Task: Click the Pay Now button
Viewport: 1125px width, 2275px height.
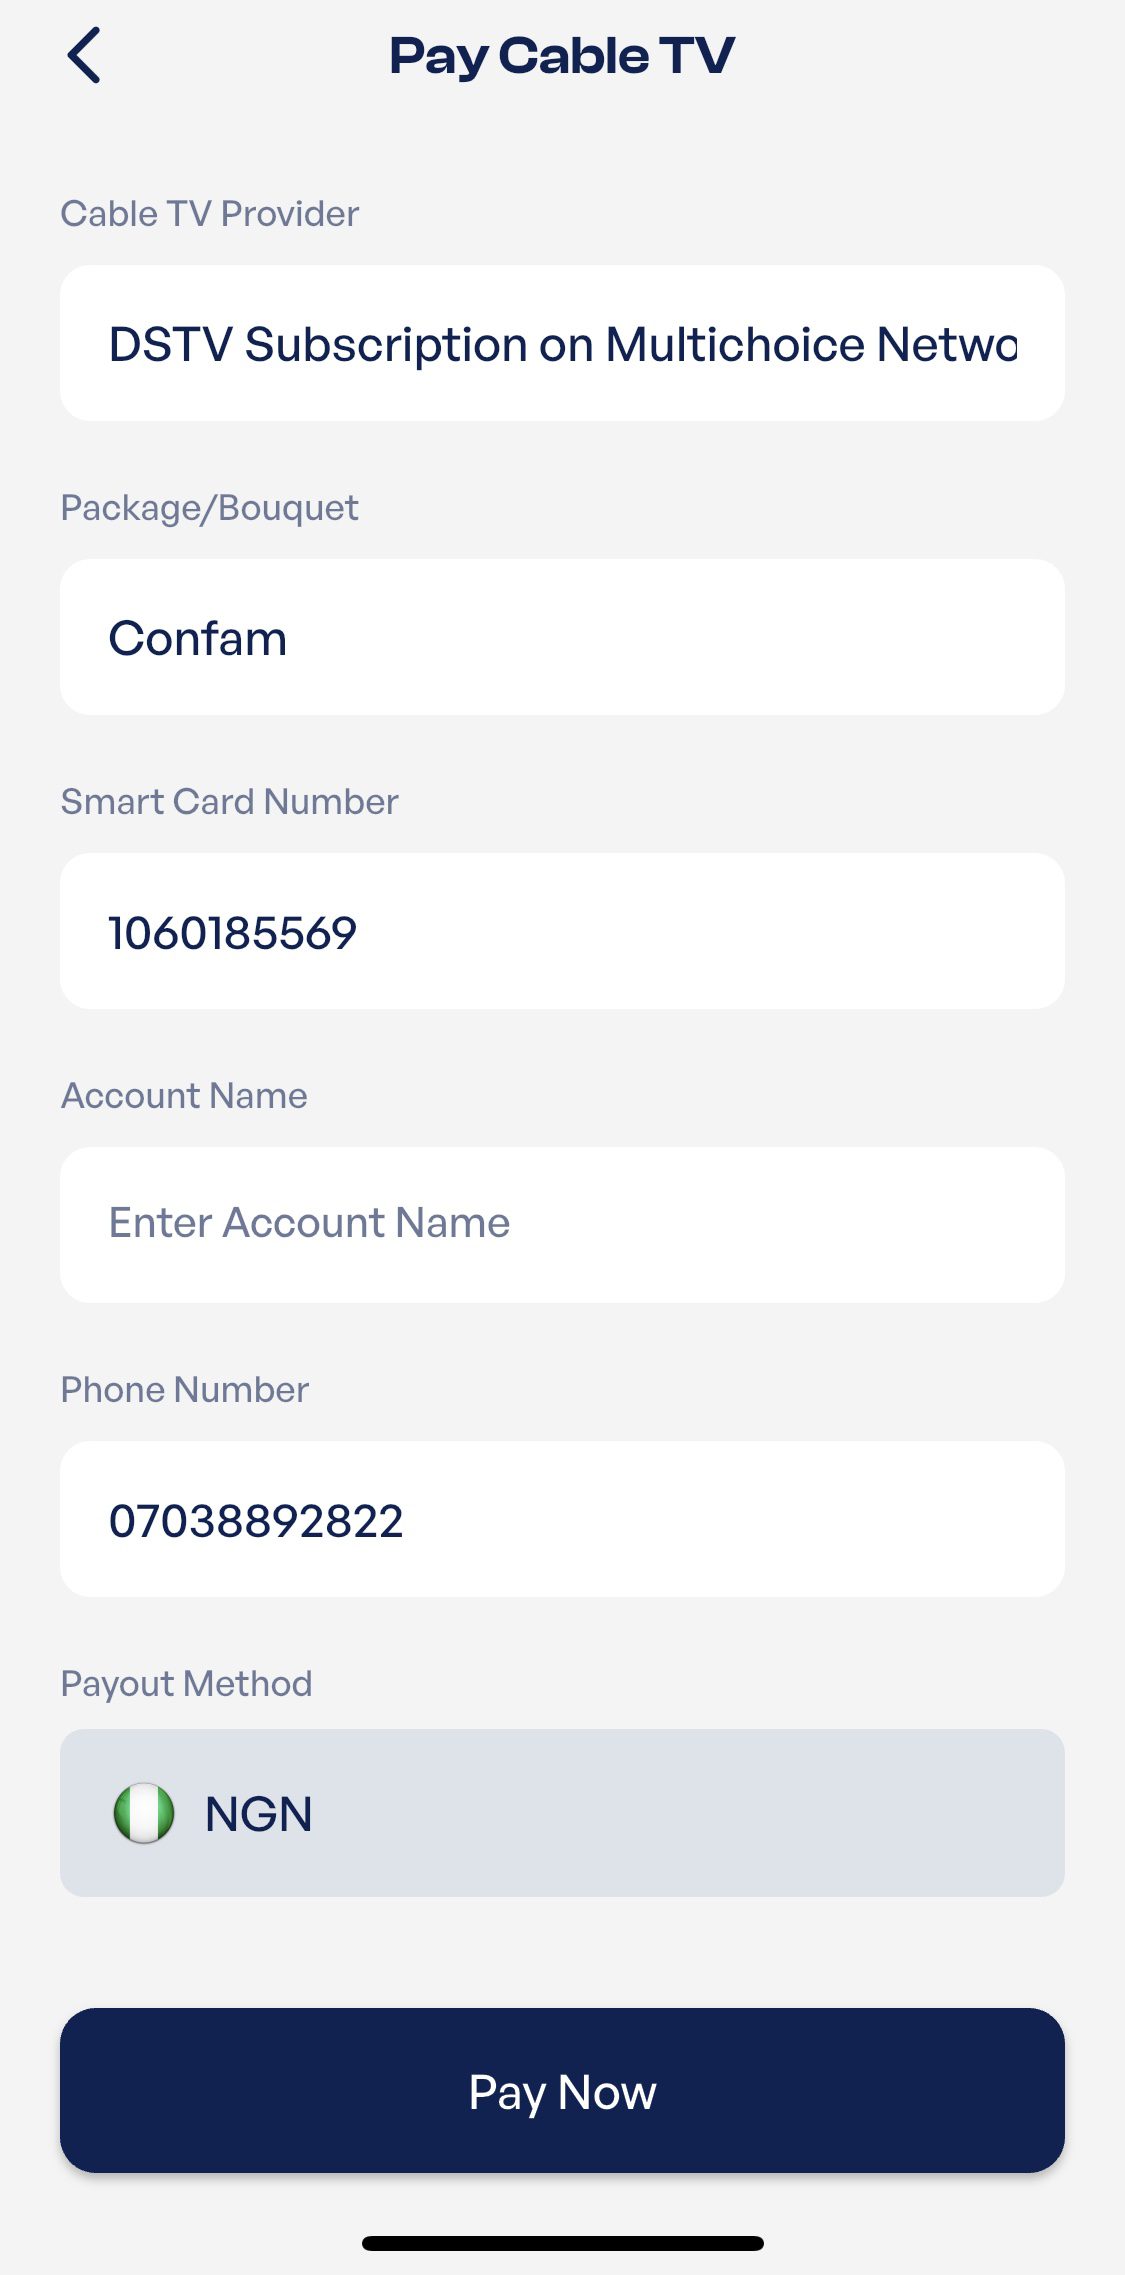Action: (x=562, y=2090)
